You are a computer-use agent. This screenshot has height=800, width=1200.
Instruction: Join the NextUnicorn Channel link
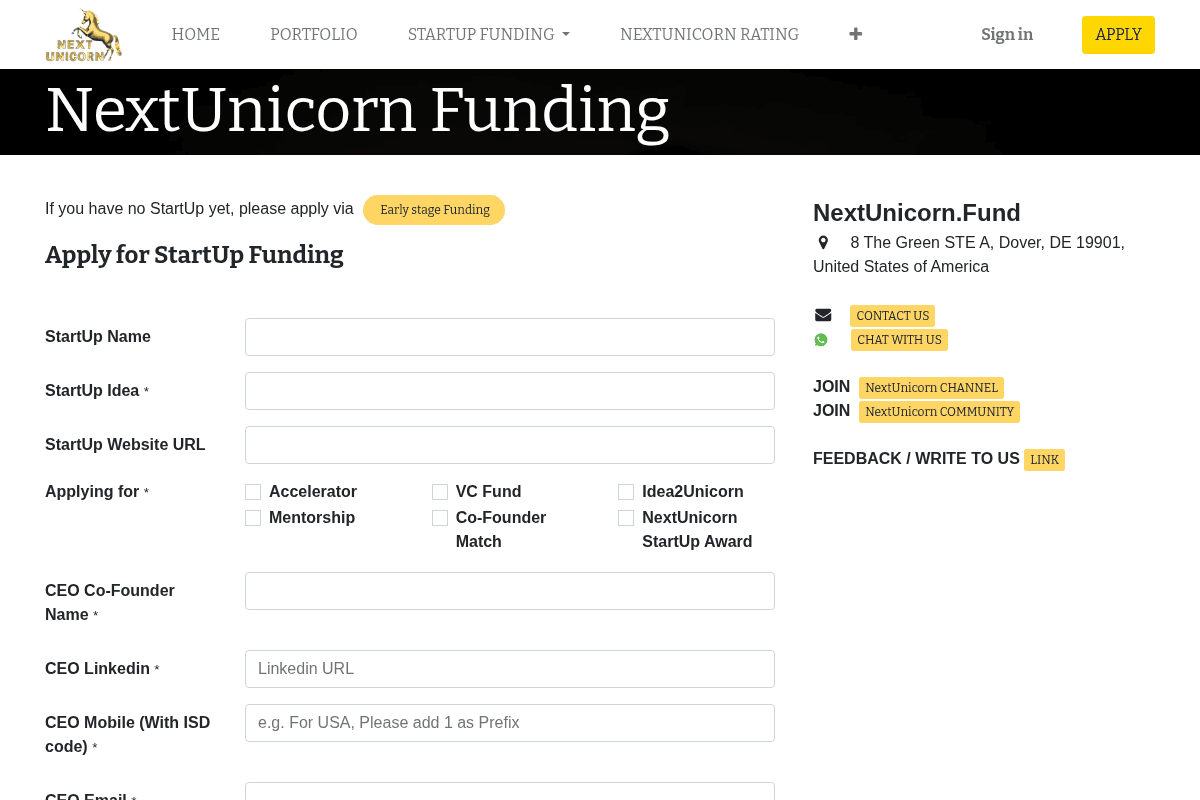(931, 388)
